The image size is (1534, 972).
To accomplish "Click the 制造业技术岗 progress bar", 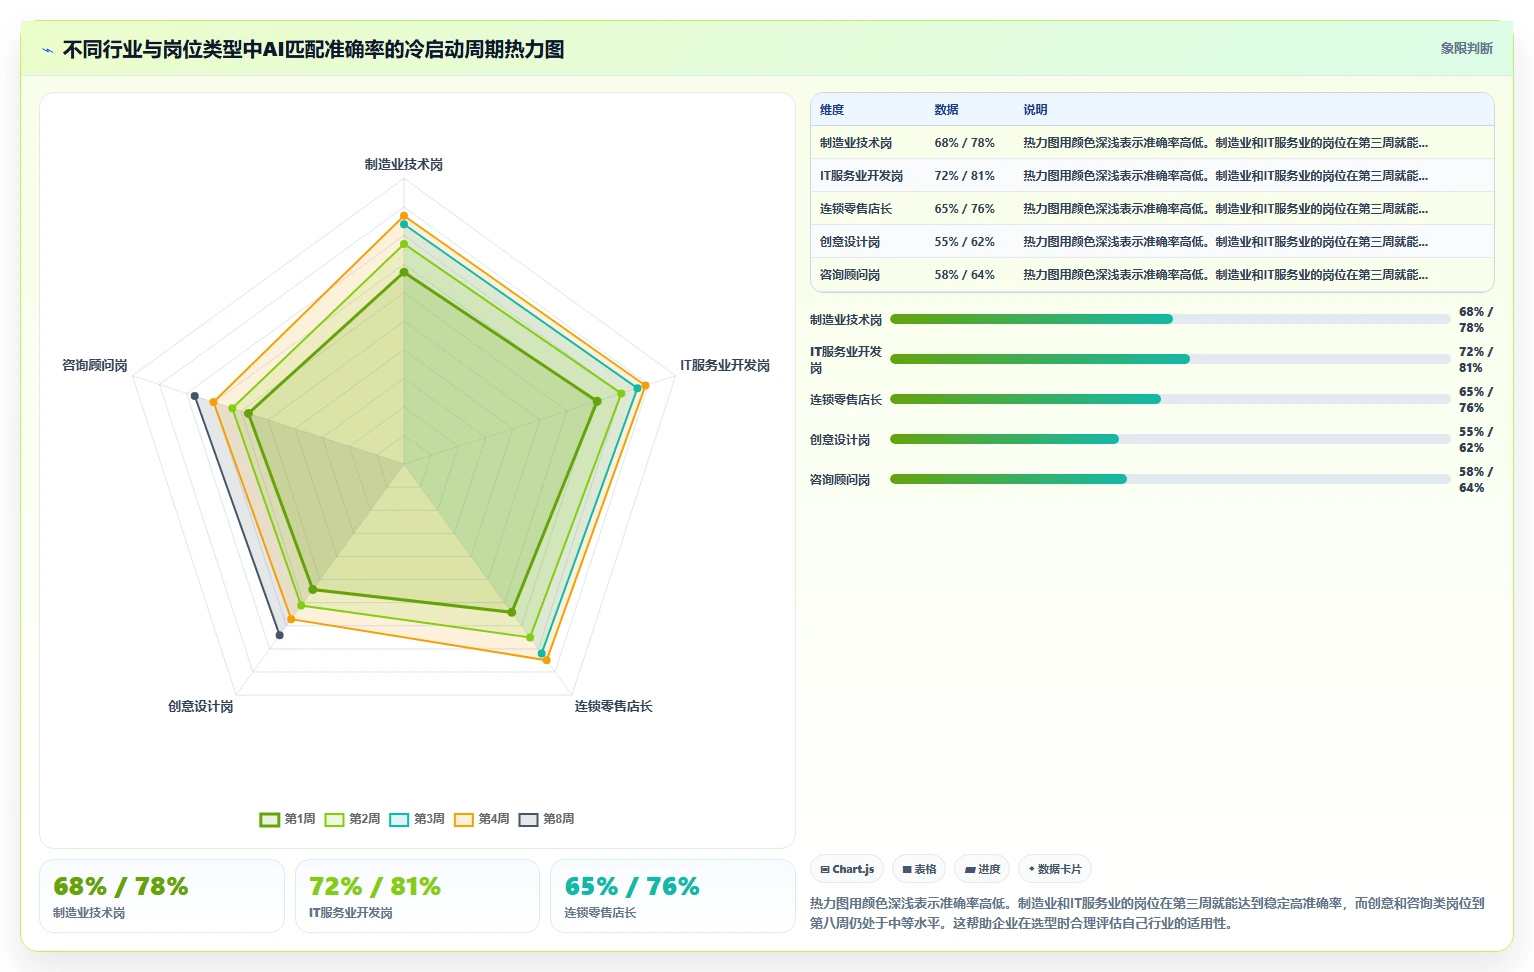I will pos(1170,319).
